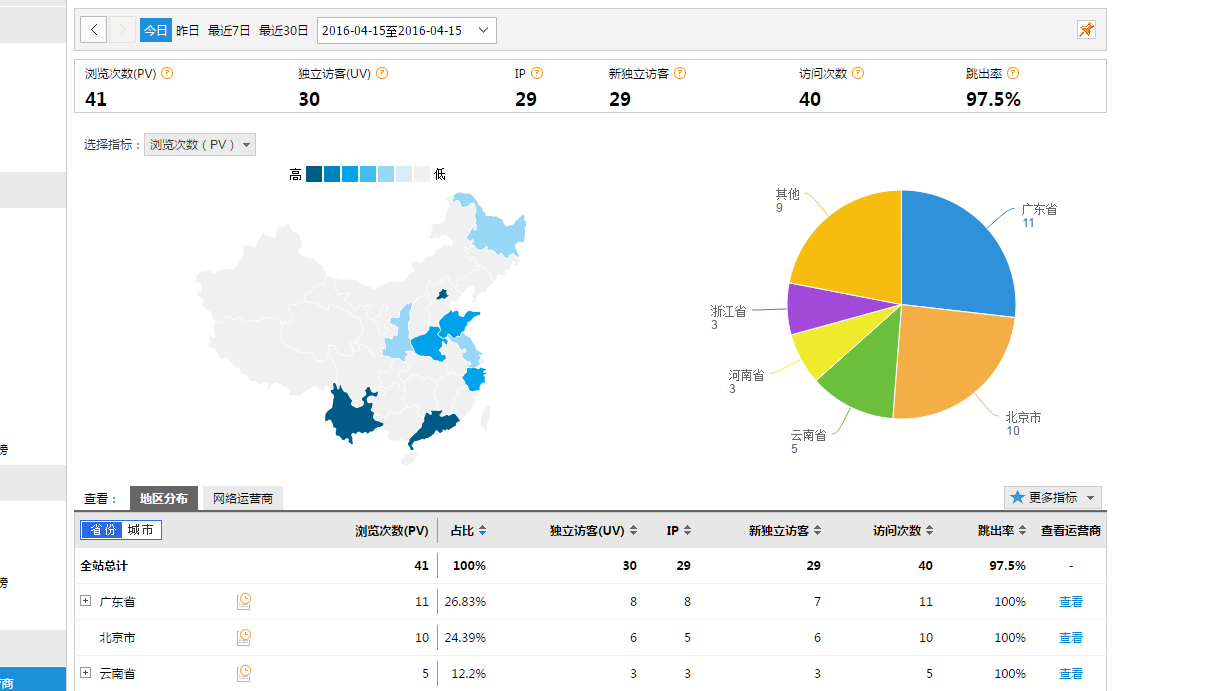Viewport: 1218px width, 691px height.
Task: Select 今日 date tab
Action: [x=155, y=30]
